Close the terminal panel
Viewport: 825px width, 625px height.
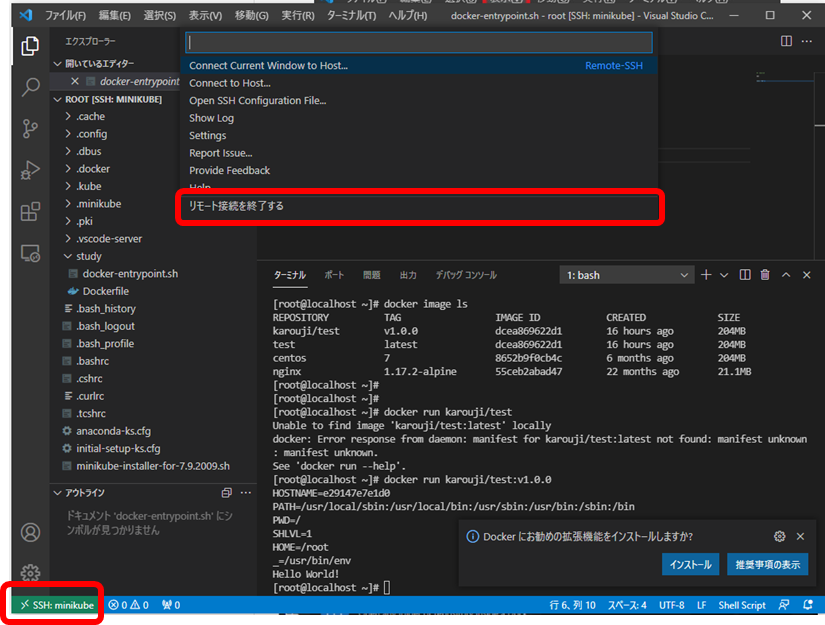(807, 275)
